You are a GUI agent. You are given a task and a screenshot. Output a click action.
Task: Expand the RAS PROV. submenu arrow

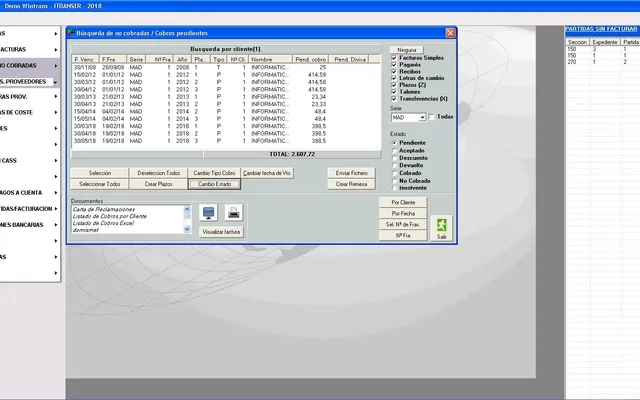click(56, 97)
